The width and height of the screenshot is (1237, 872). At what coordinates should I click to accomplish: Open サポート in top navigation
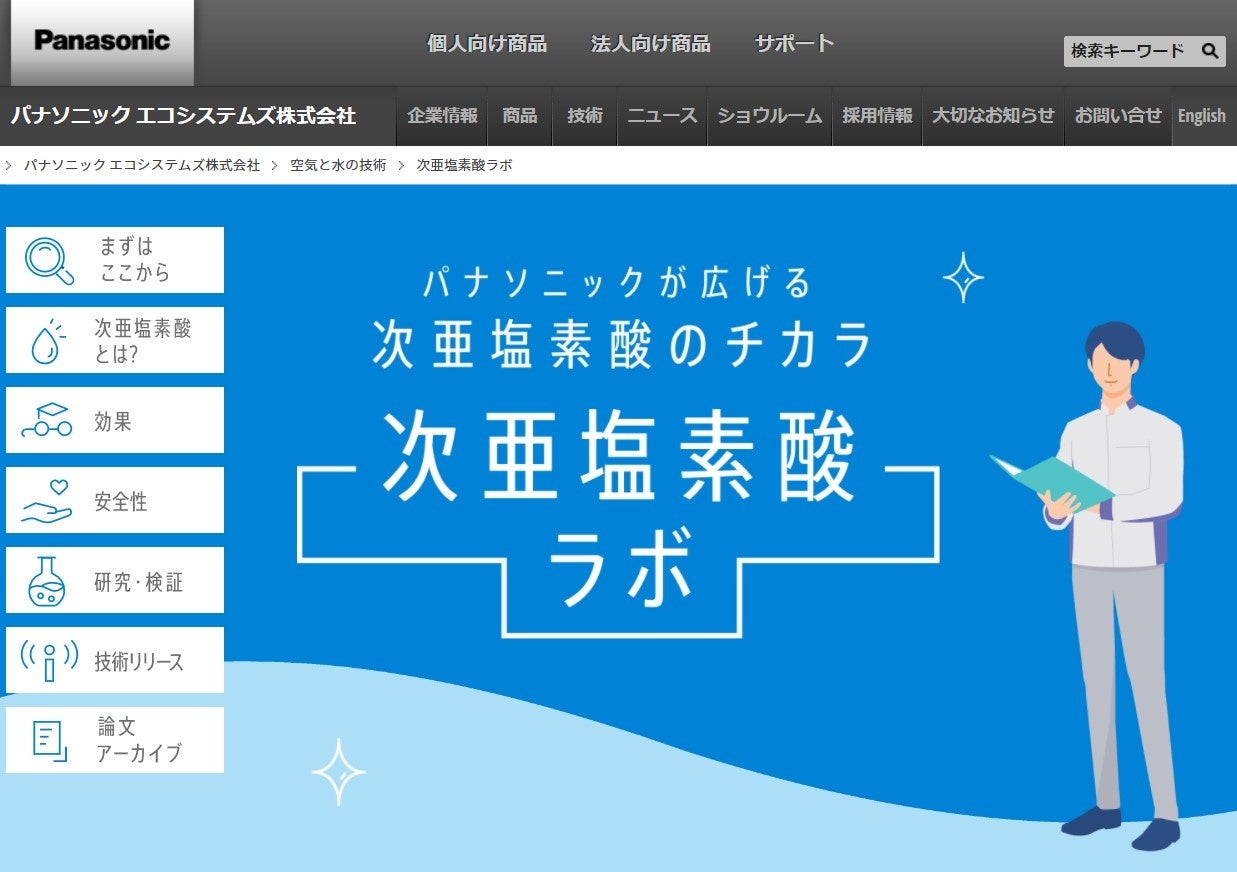(795, 43)
